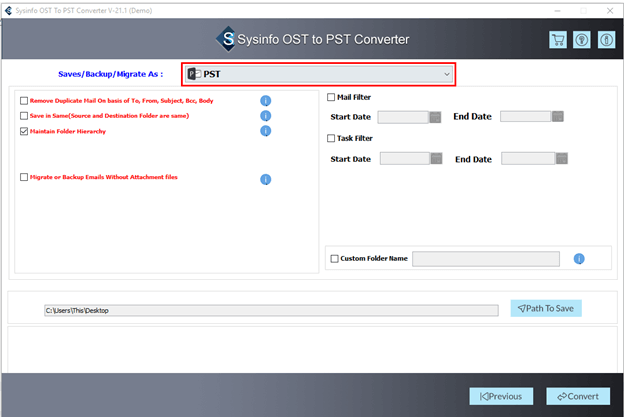This screenshot has width=624, height=420.
Task: Click the Saves/Backup/Migrate As label
Action: pos(111,74)
